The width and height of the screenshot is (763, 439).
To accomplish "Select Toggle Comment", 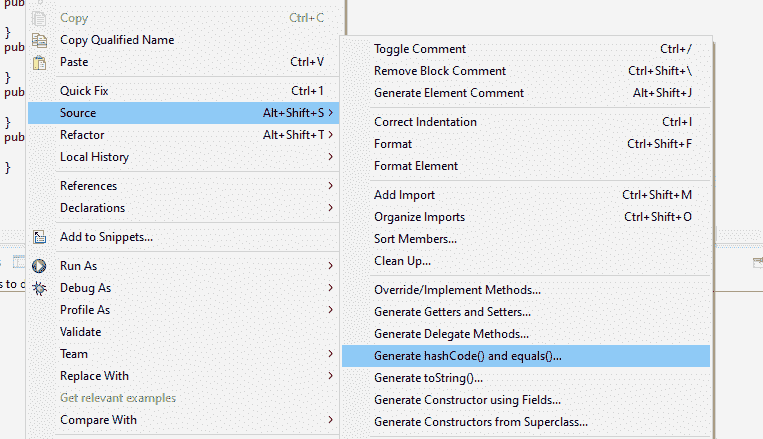I will [420, 49].
